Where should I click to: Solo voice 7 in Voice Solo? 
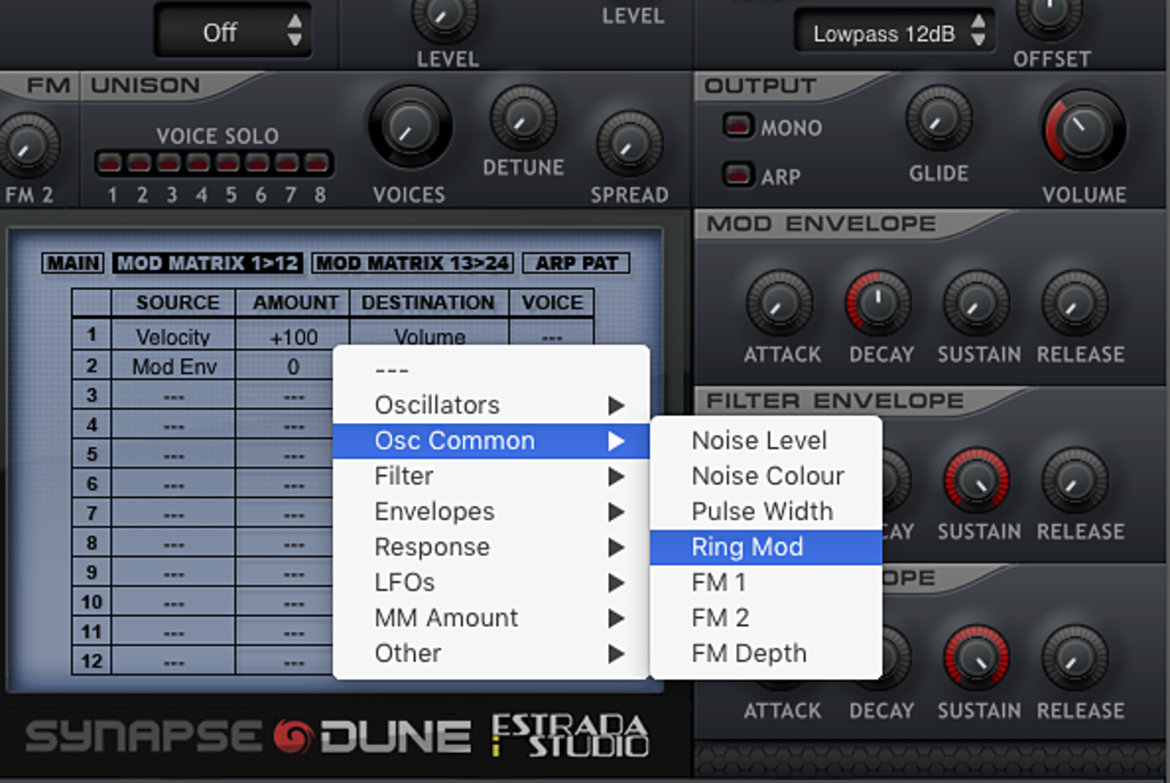coord(287,162)
